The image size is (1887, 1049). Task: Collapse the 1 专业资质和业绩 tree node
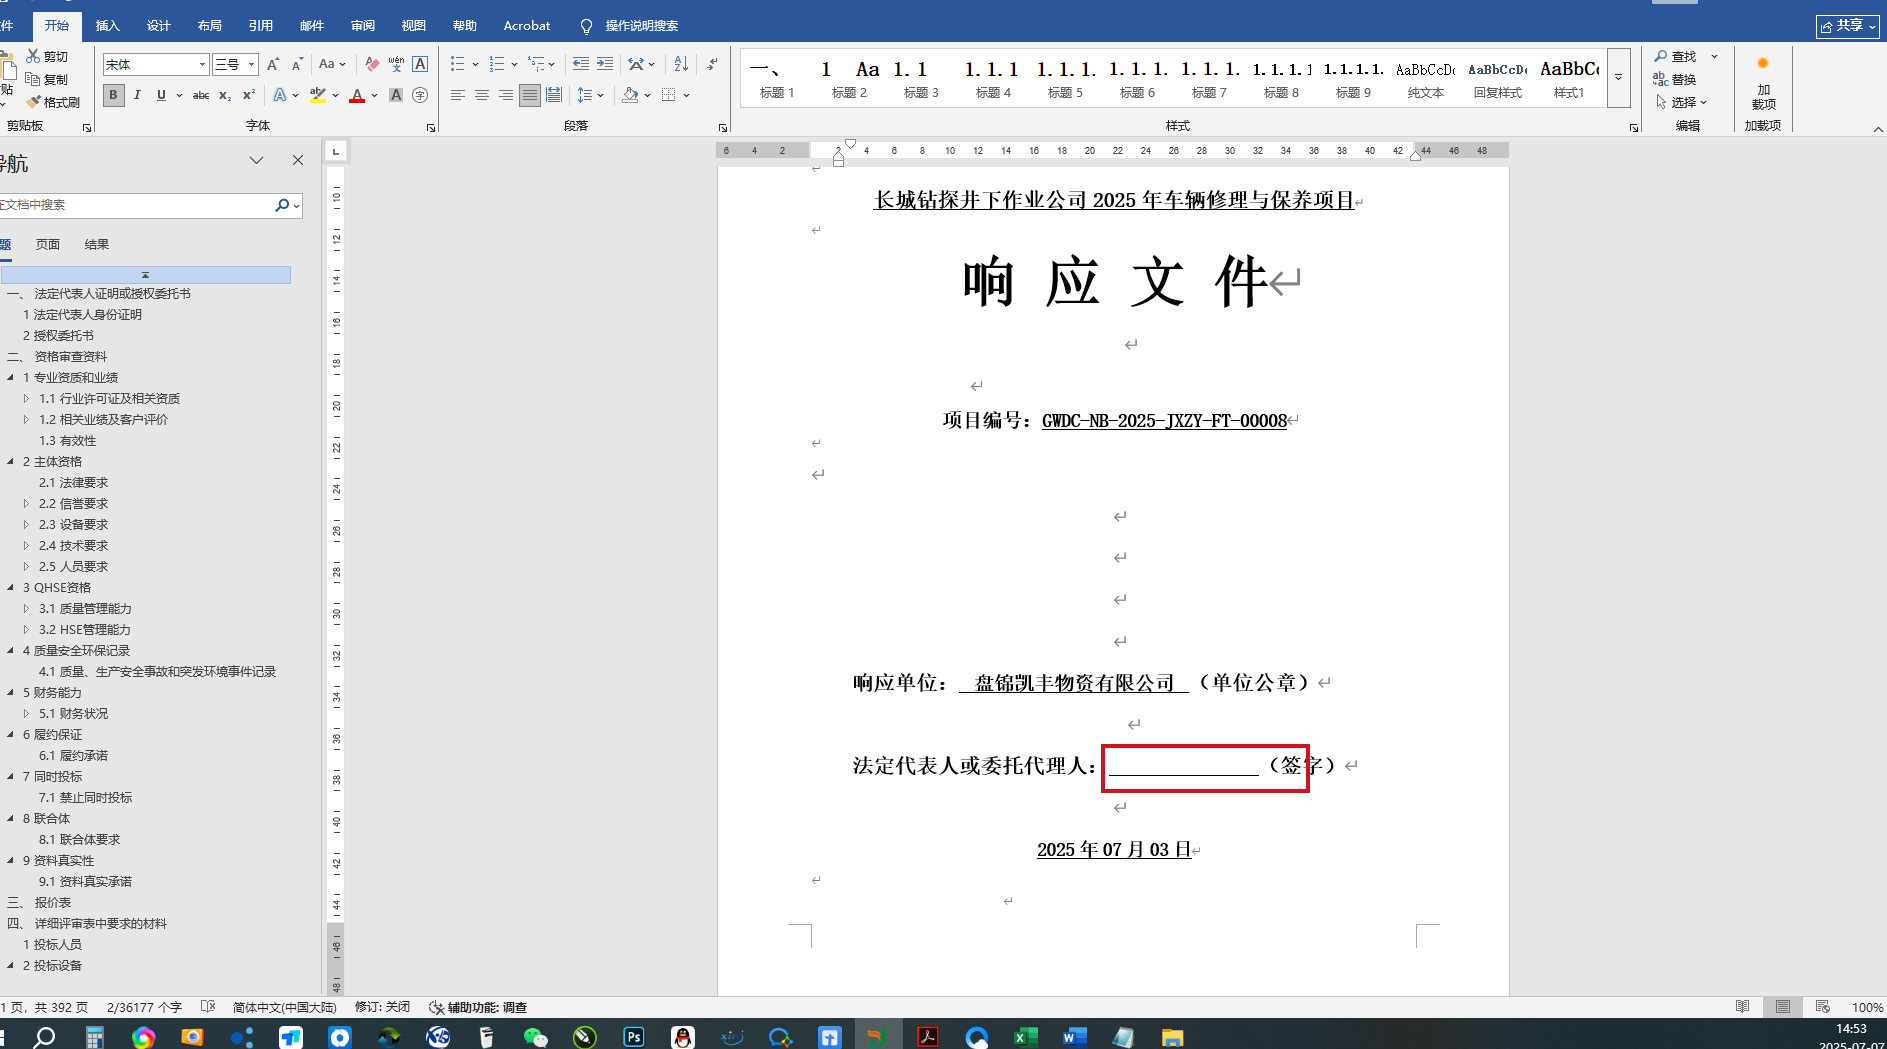pos(11,378)
